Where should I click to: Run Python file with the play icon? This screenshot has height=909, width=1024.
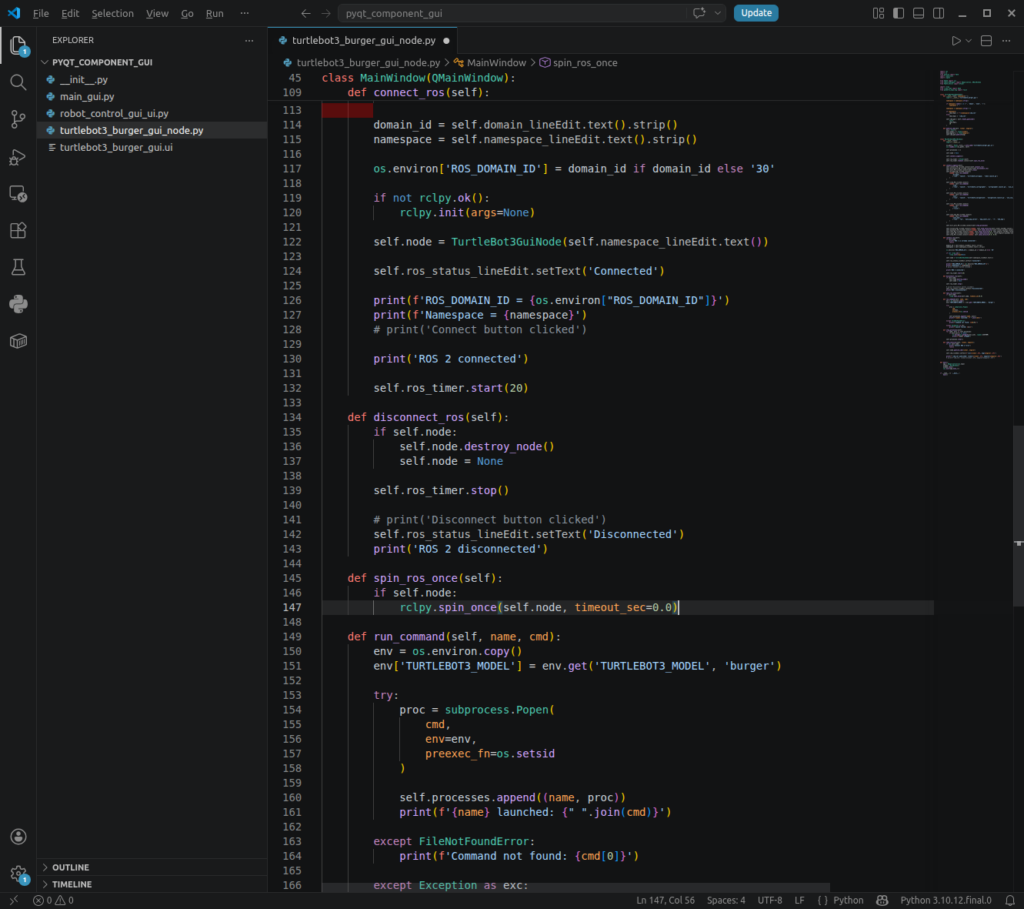[956, 40]
